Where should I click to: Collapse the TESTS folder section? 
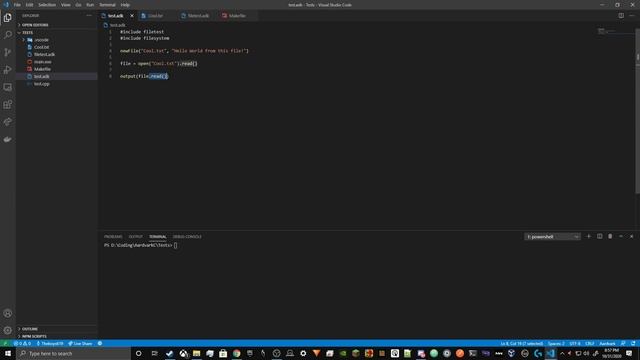(57, 32)
